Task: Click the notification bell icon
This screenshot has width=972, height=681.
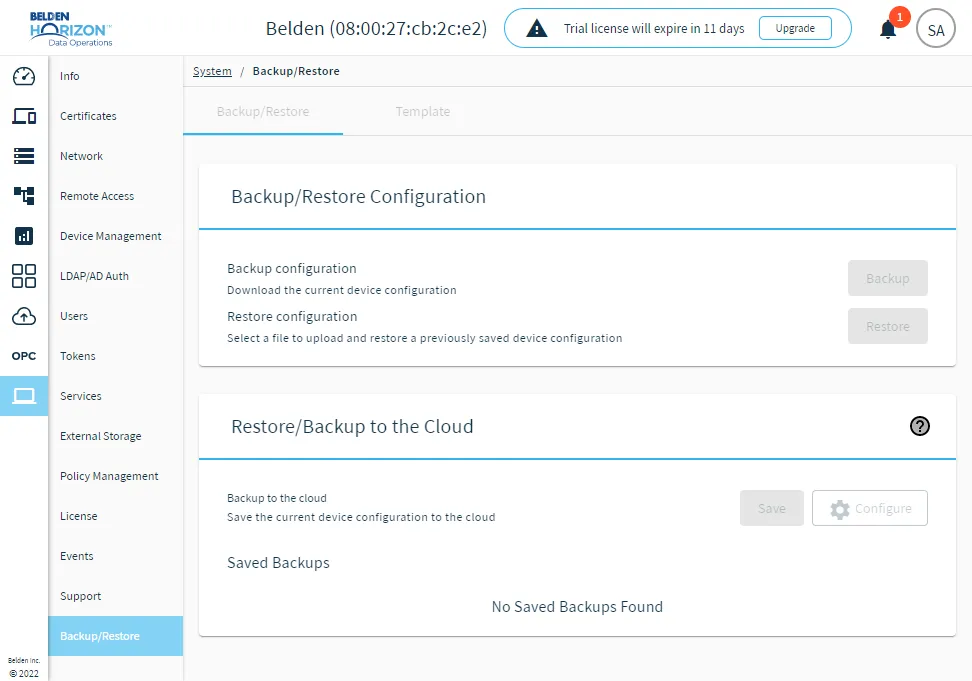Action: pyautogui.click(x=888, y=29)
